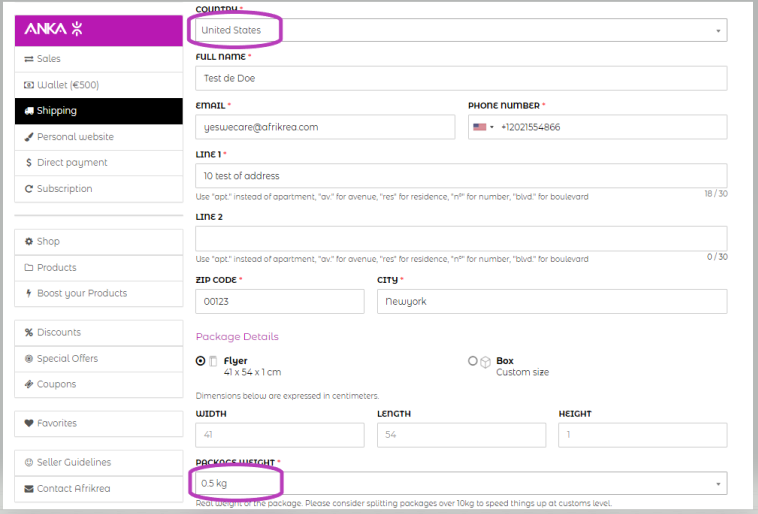
Task: Click the Height dimension field
Action: tap(642, 435)
